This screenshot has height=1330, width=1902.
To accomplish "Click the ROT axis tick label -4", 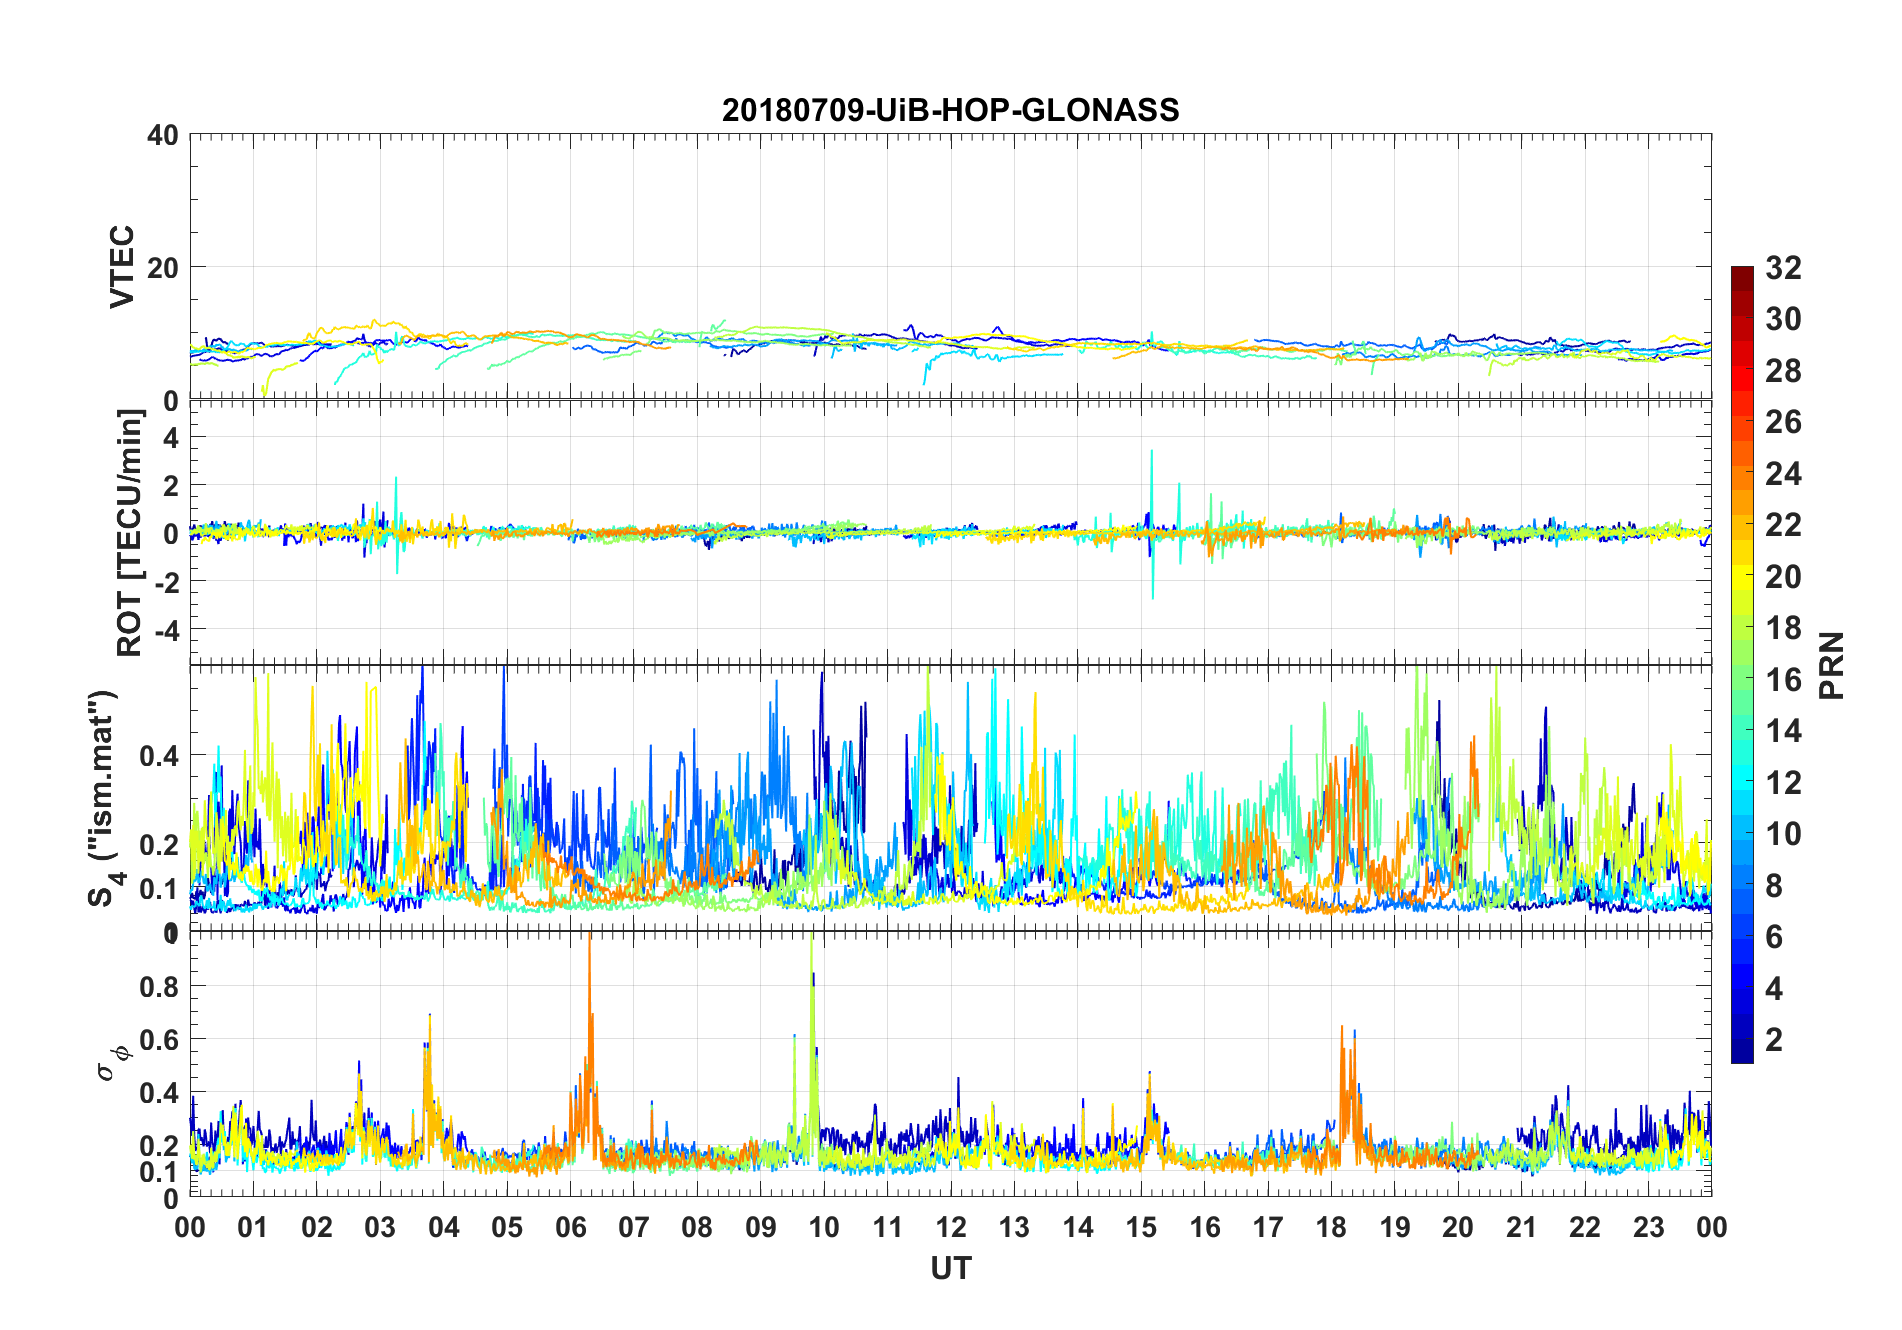I will click(x=164, y=630).
